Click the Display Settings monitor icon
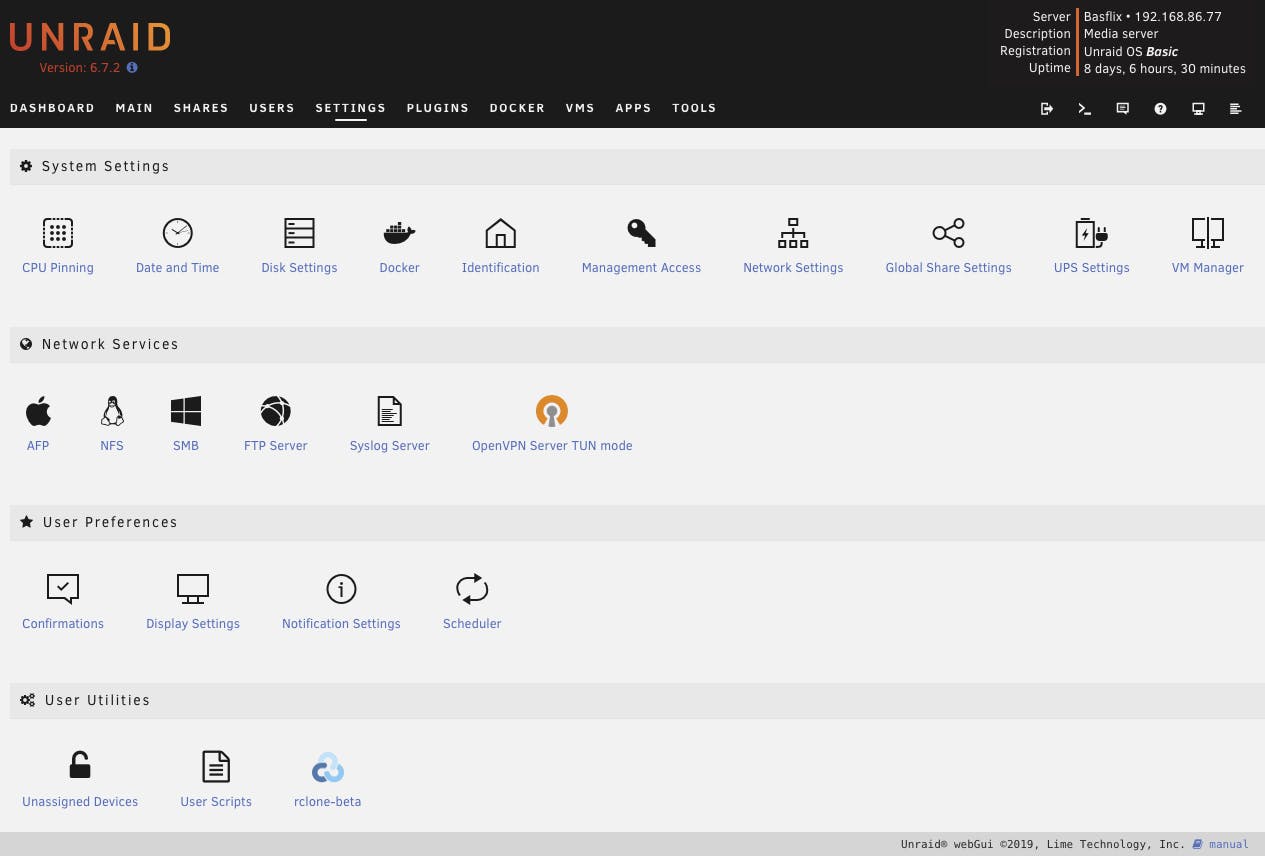Image resolution: width=1265 pixels, height=856 pixels. tap(193, 589)
